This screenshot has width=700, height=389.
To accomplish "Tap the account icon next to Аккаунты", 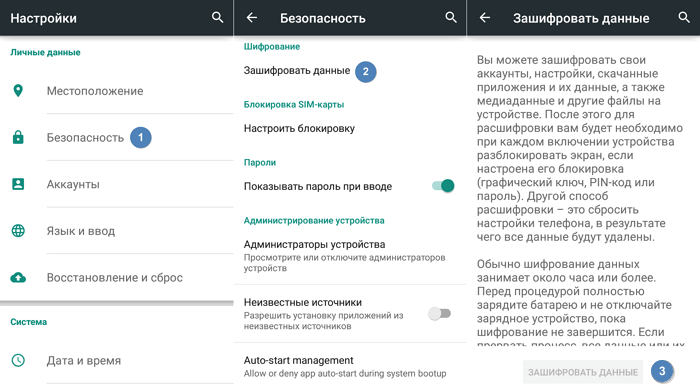I will coord(18,184).
